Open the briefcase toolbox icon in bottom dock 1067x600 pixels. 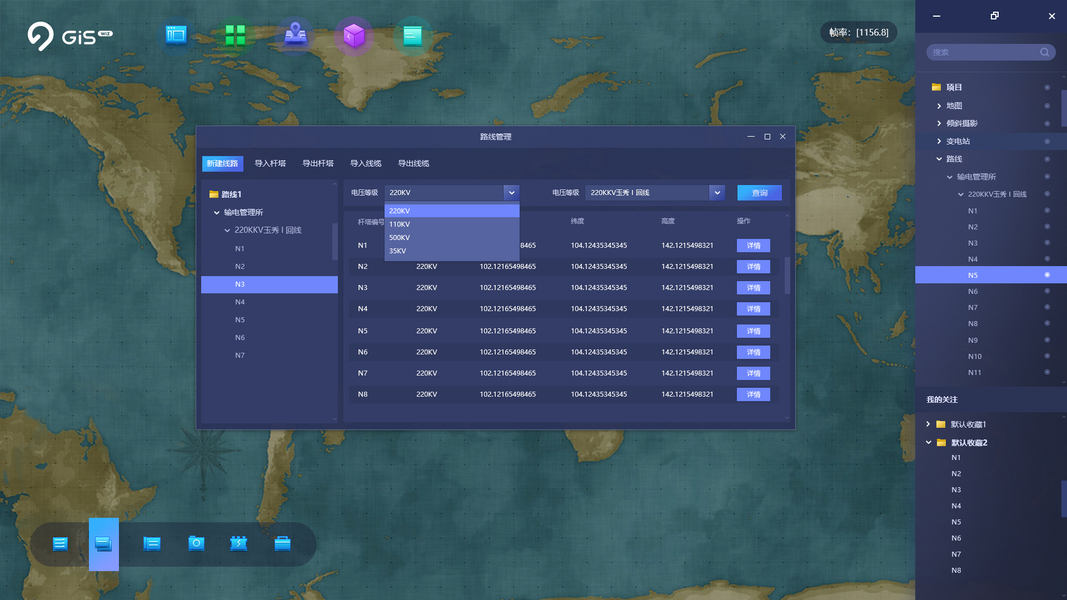[282, 543]
